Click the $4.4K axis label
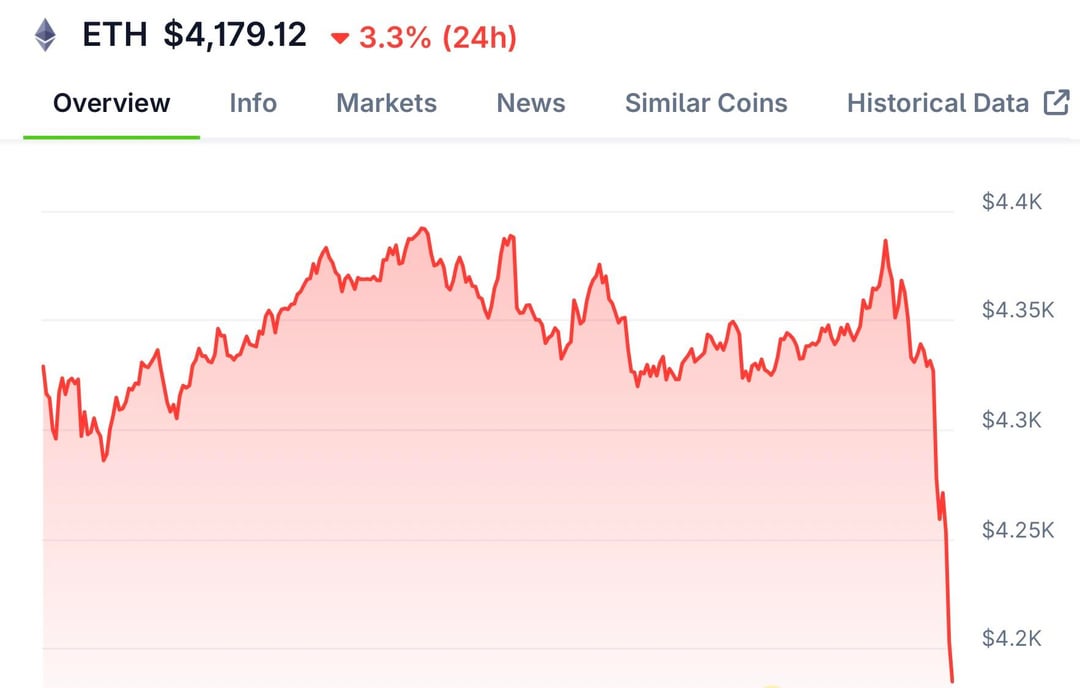1080x688 pixels. [x=1012, y=203]
